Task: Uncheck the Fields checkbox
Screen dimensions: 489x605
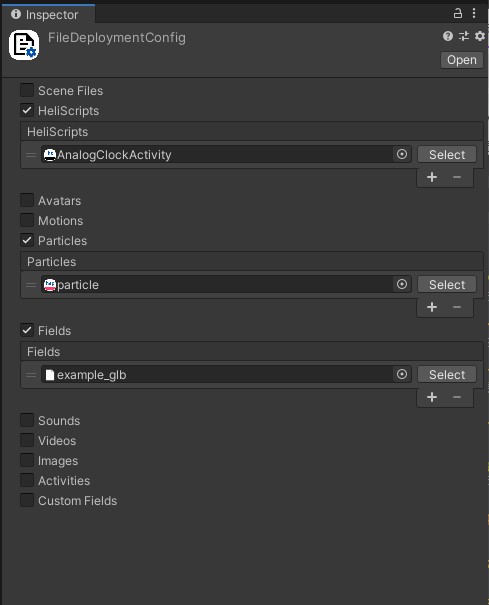Action: 27,330
